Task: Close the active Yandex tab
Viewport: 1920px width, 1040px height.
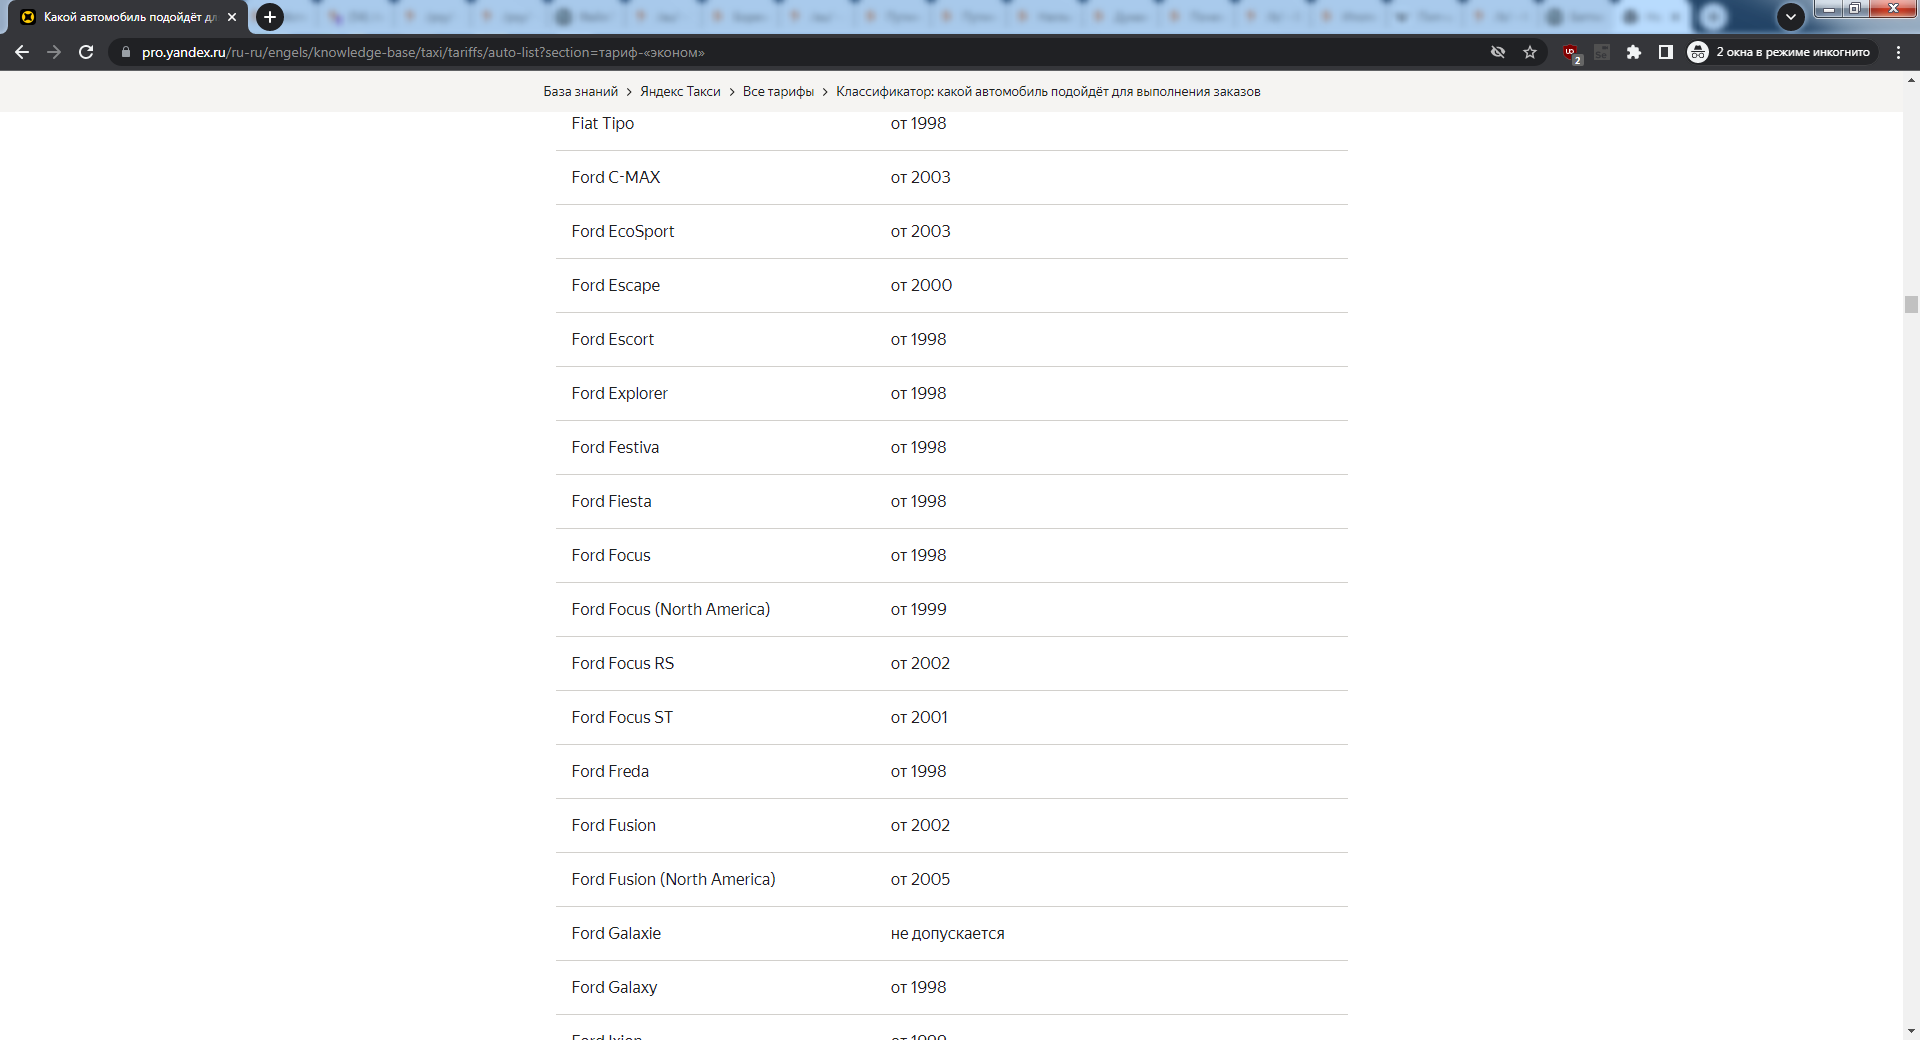Action: tap(232, 17)
